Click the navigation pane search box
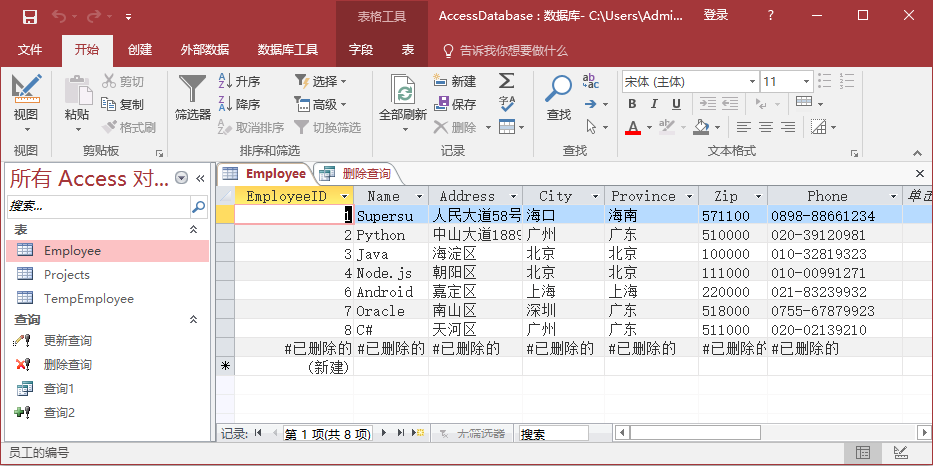 click(98, 205)
